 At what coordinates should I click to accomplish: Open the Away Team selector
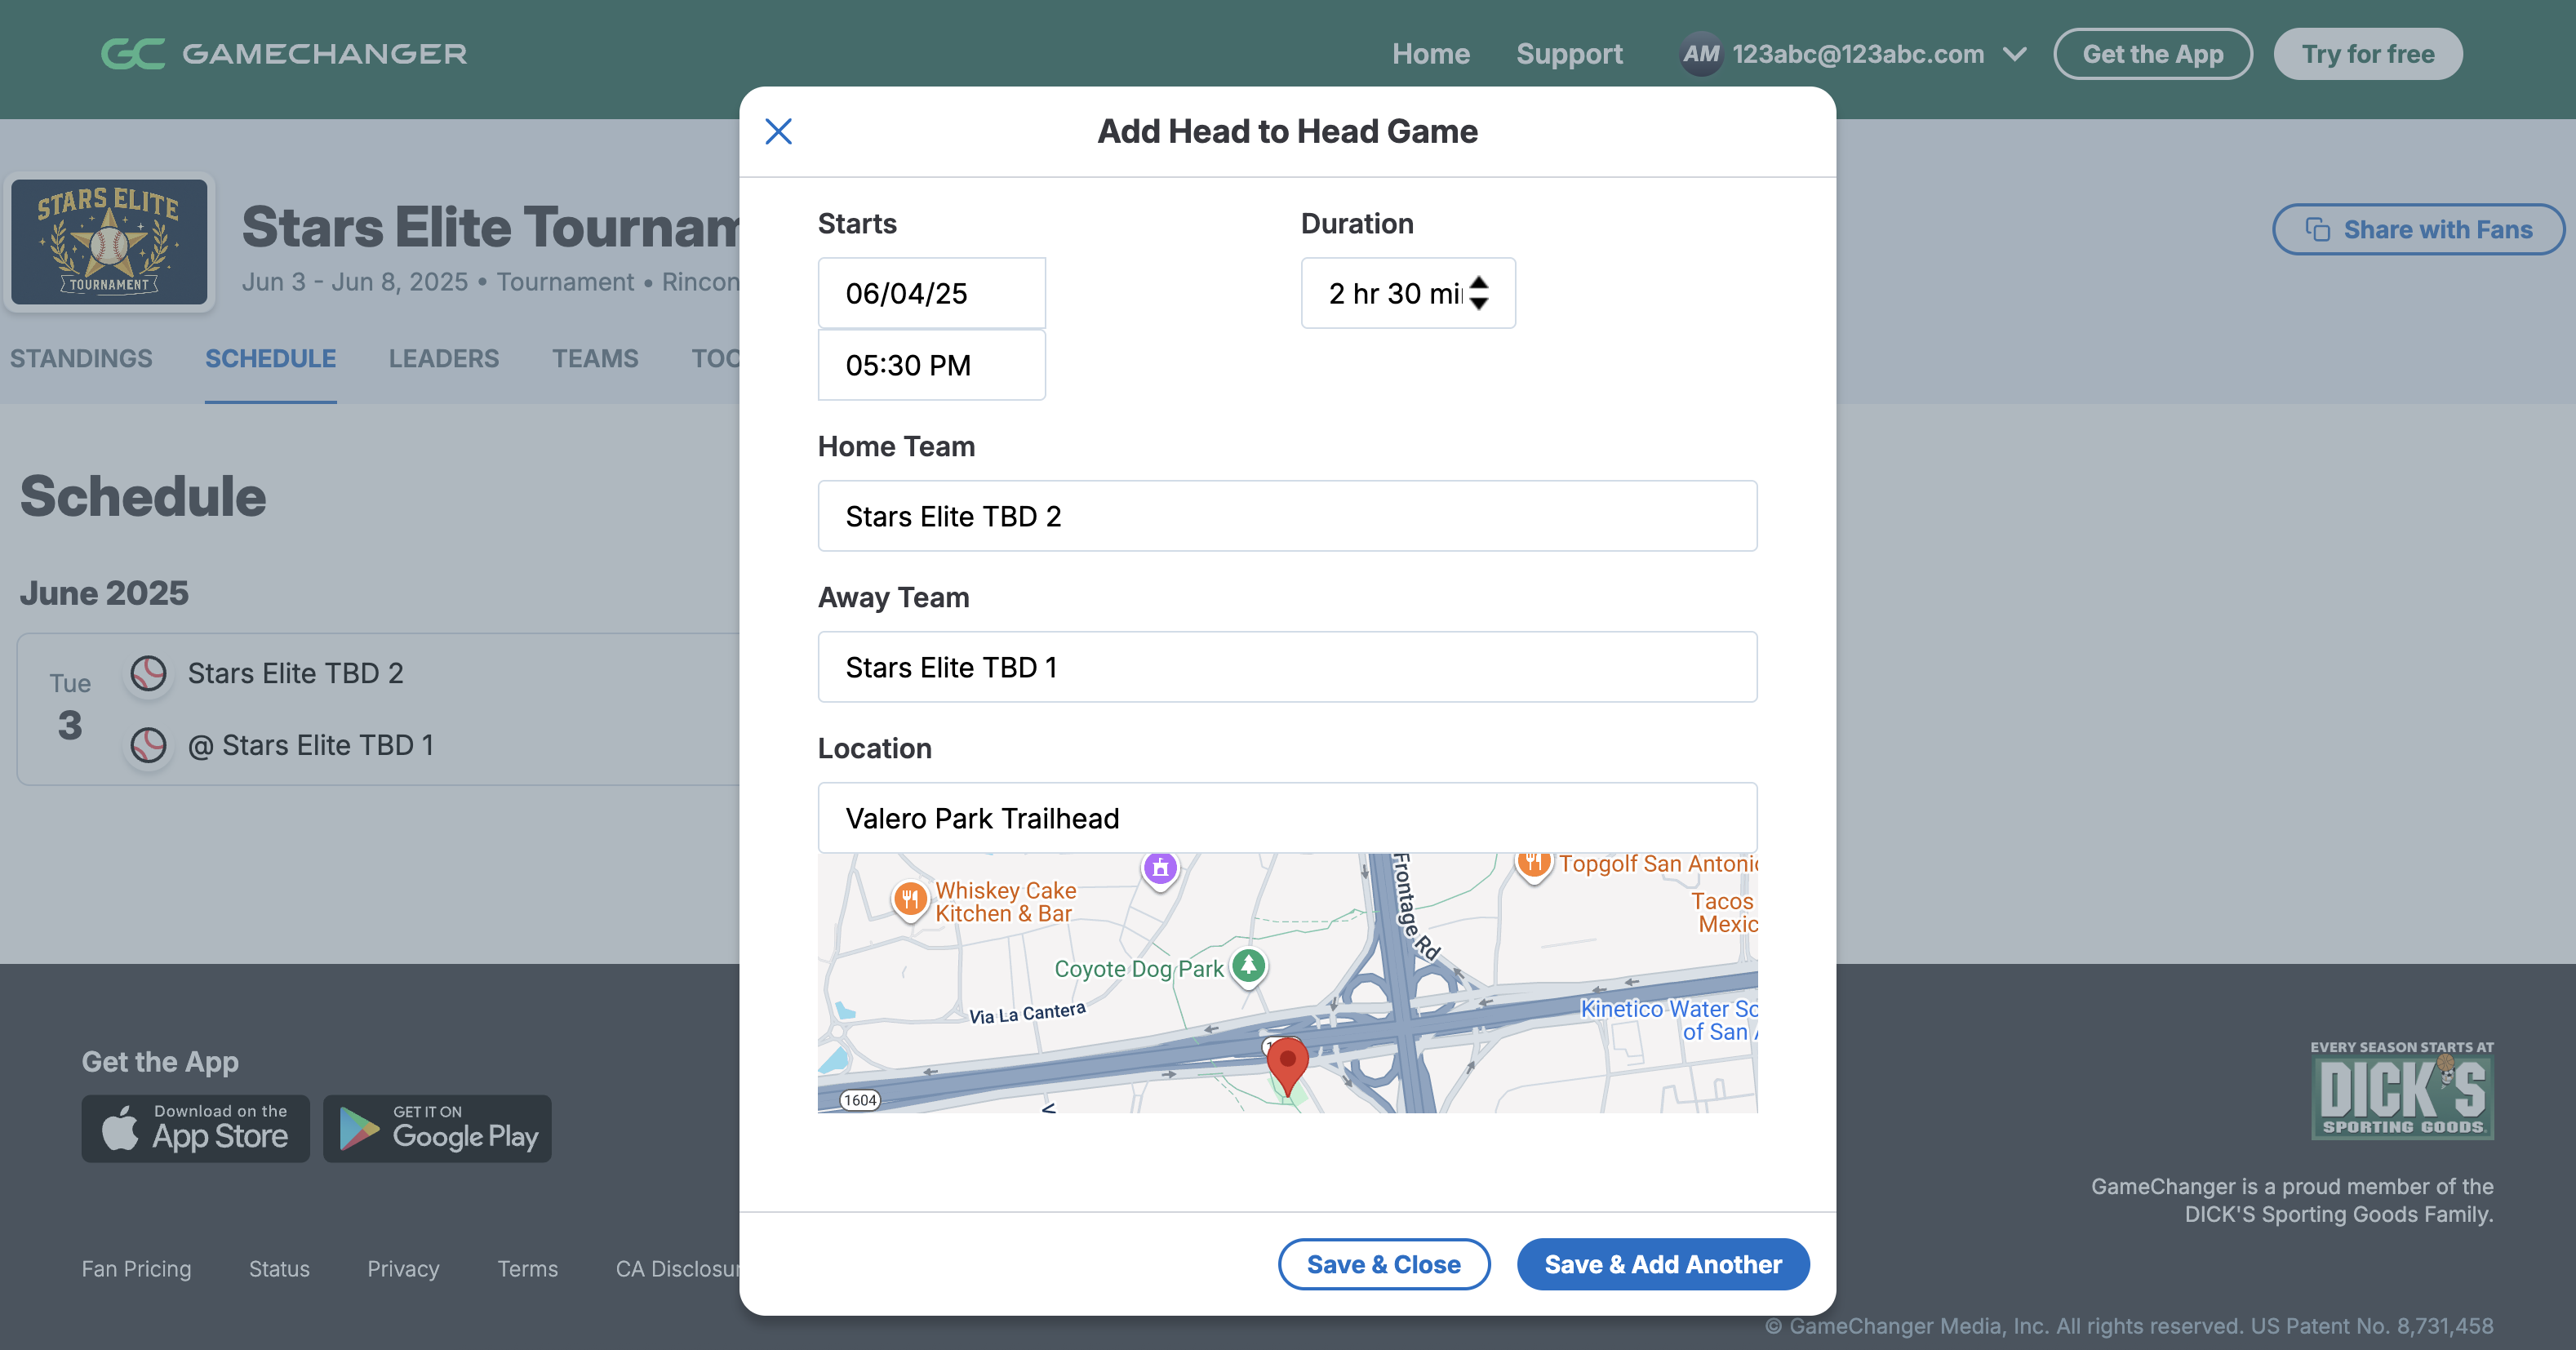[1287, 667]
